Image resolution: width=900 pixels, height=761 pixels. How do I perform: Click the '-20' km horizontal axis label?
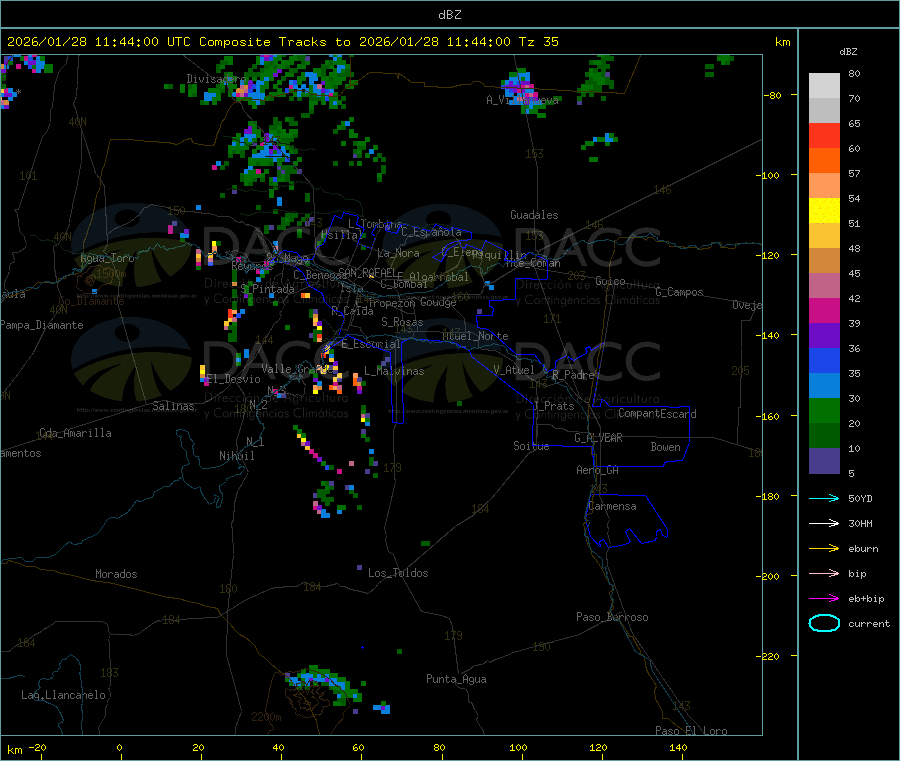pyautogui.click(x=37, y=747)
